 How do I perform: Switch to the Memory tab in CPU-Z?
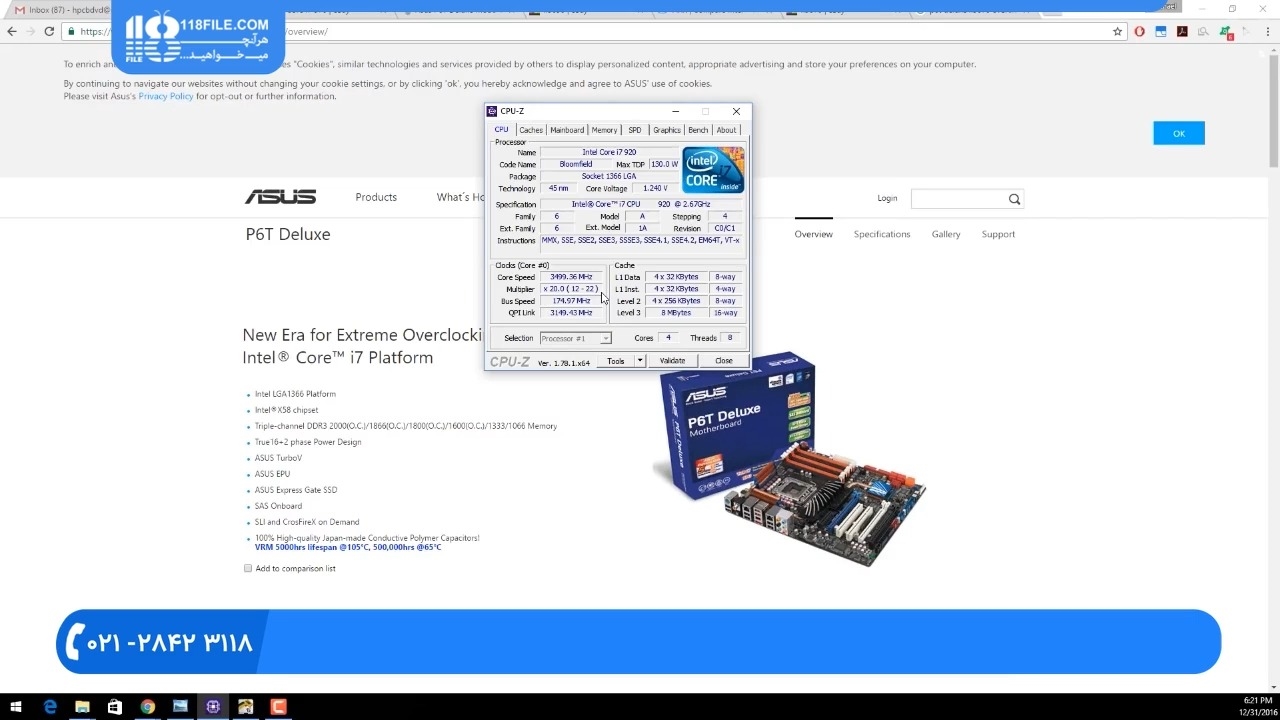click(604, 130)
